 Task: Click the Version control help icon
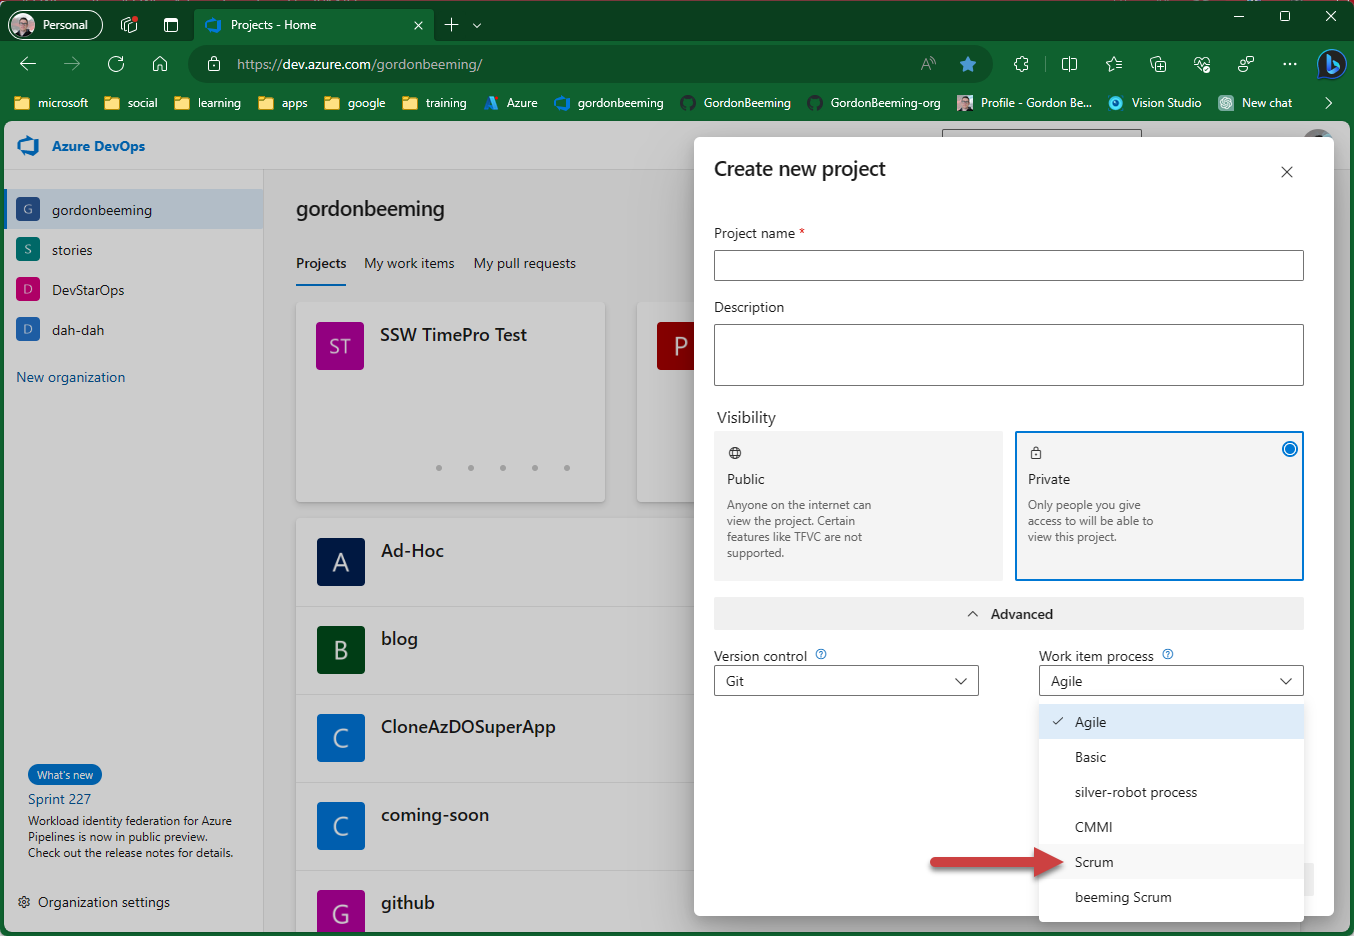point(821,655)
